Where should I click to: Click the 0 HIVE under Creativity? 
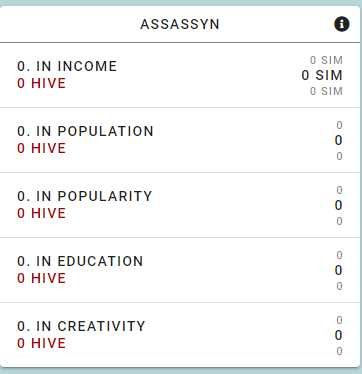(42, 343)
